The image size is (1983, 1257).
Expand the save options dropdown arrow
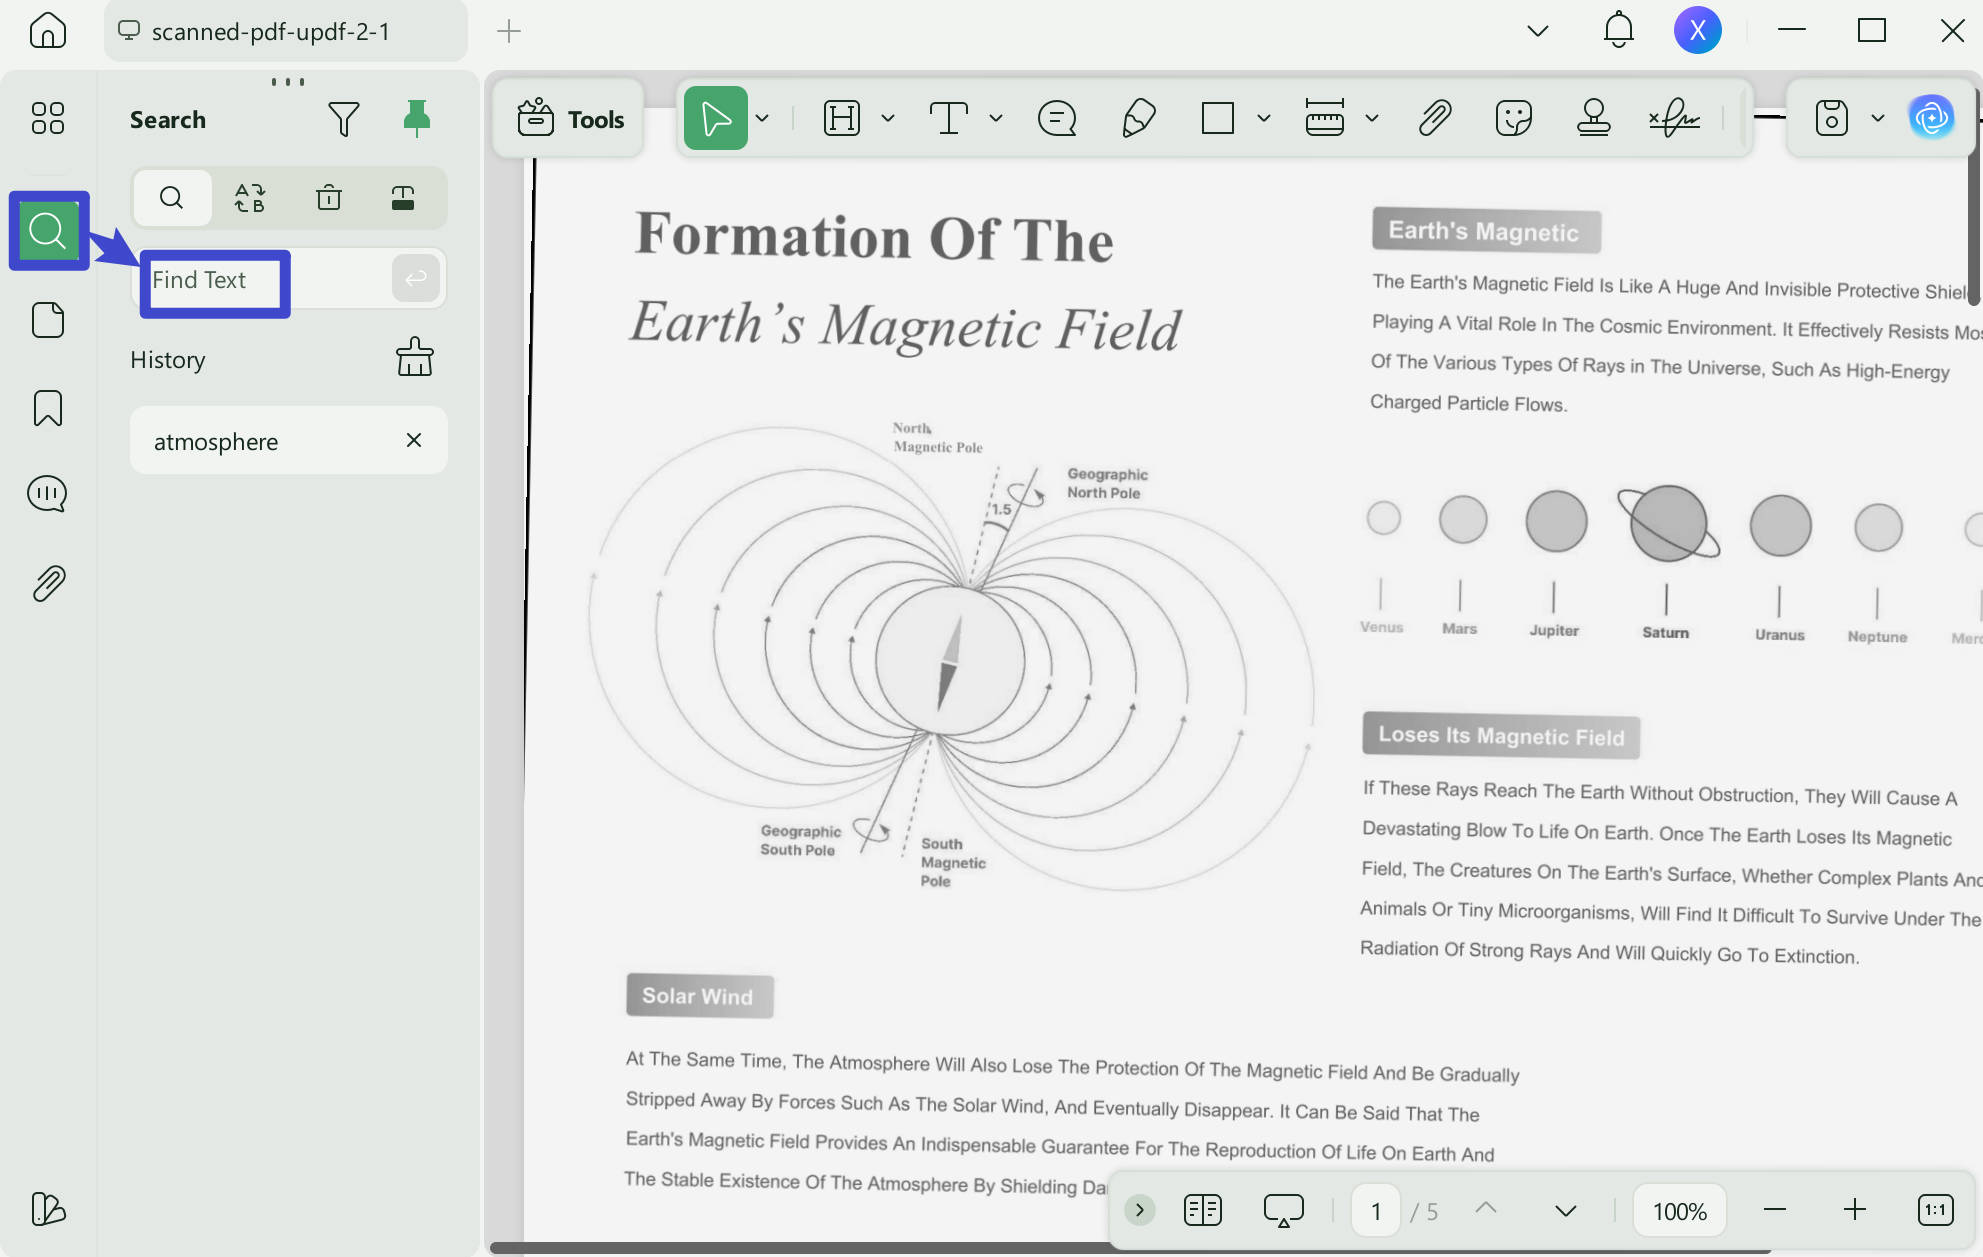pos(1878,118)
